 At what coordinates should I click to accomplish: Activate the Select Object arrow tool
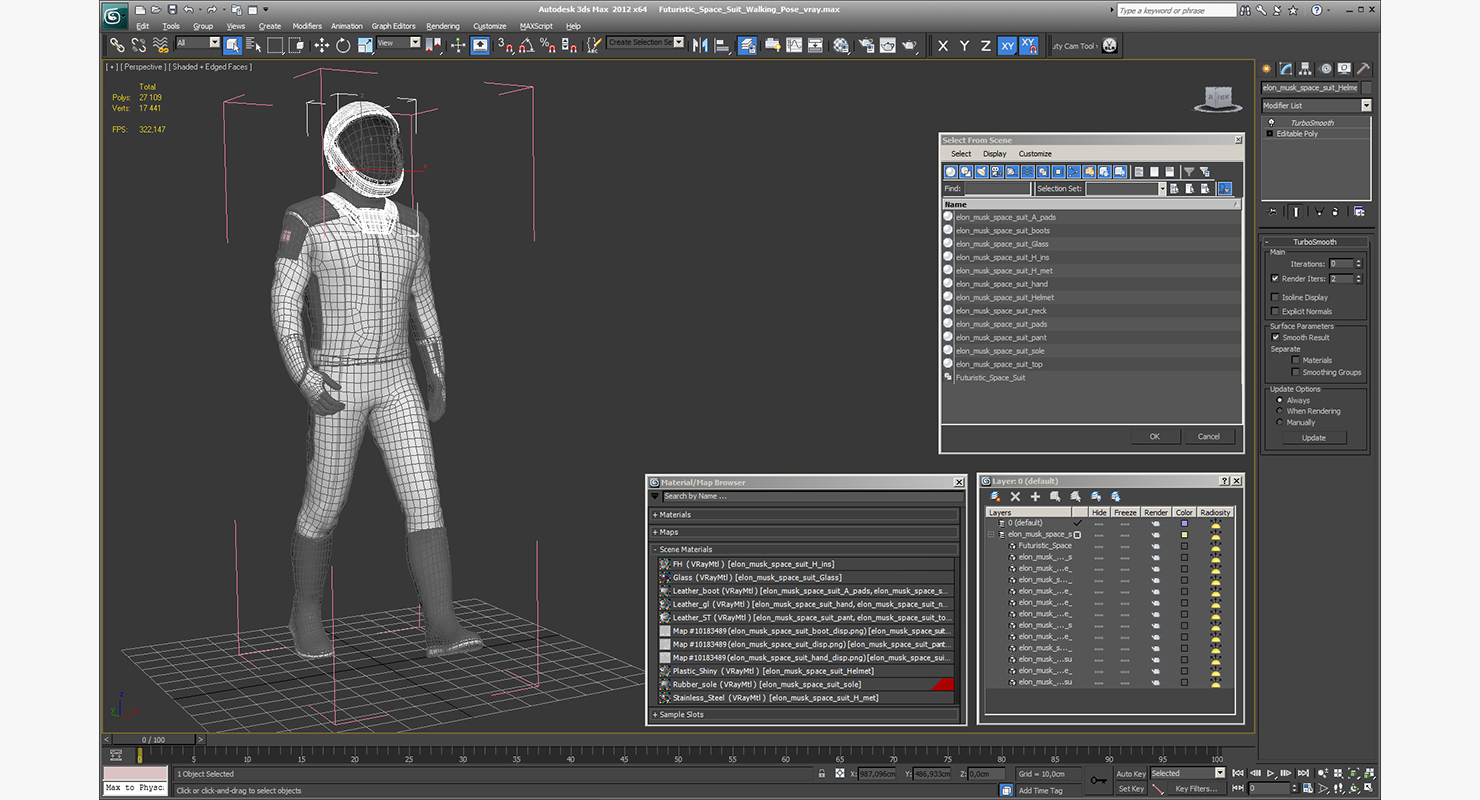pos(232,45)
